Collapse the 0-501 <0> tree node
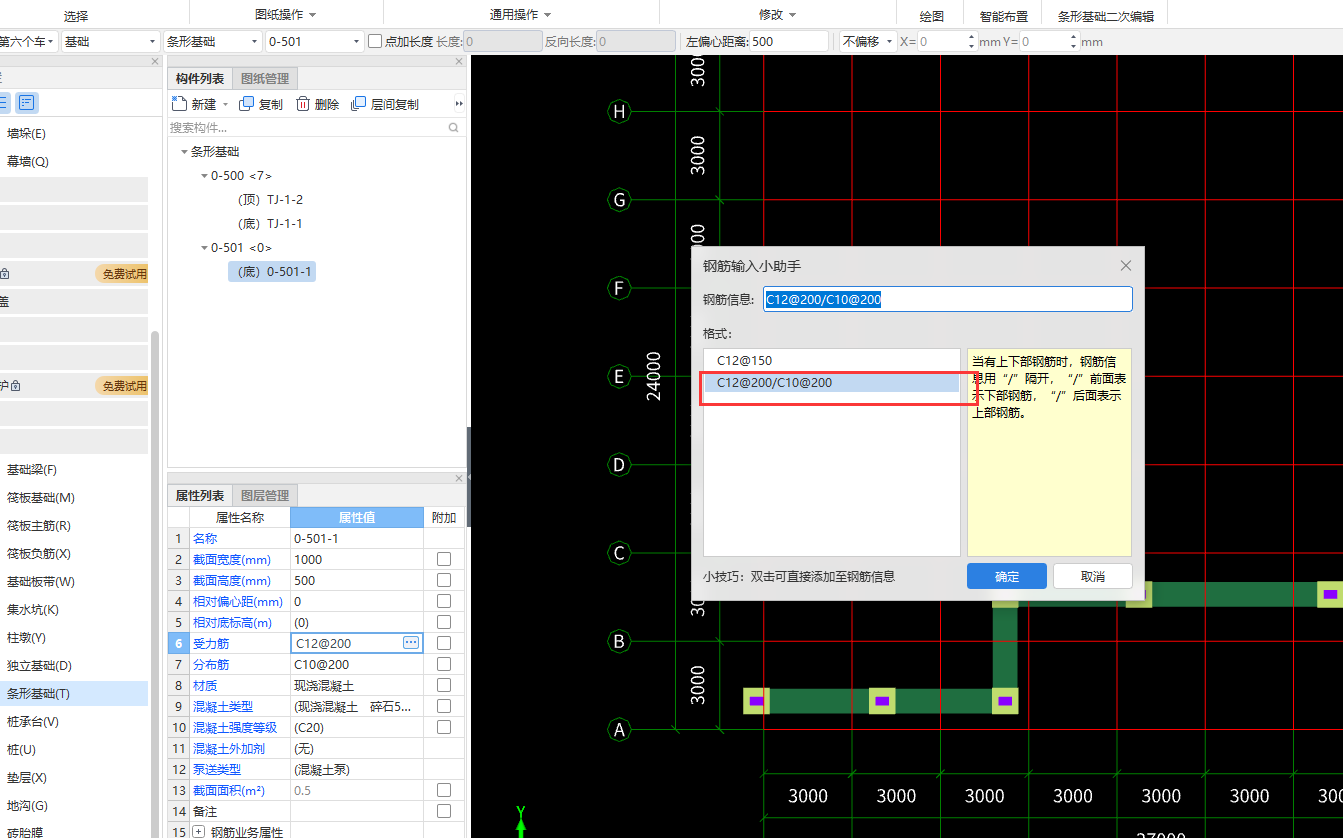 coord(204,248)
